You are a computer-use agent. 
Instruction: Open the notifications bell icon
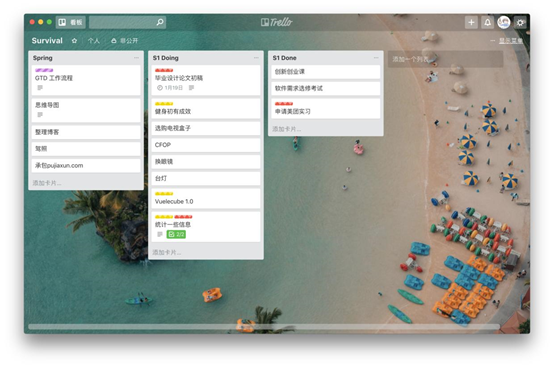487,22
